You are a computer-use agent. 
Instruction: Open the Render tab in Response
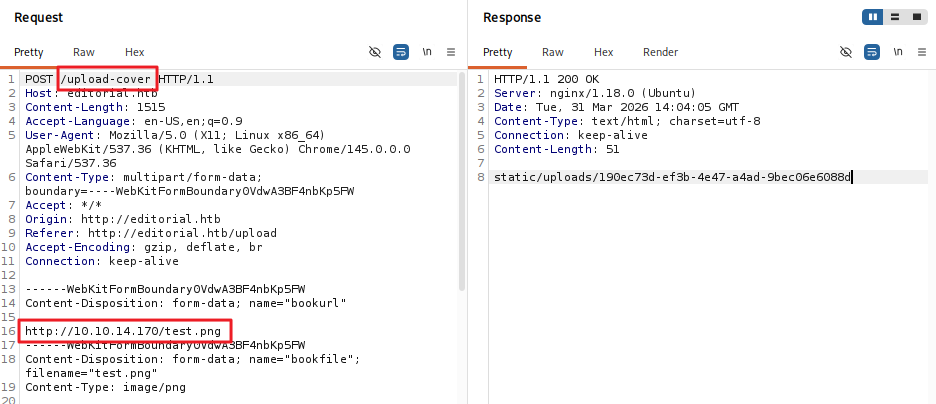[x=660, y=52]
